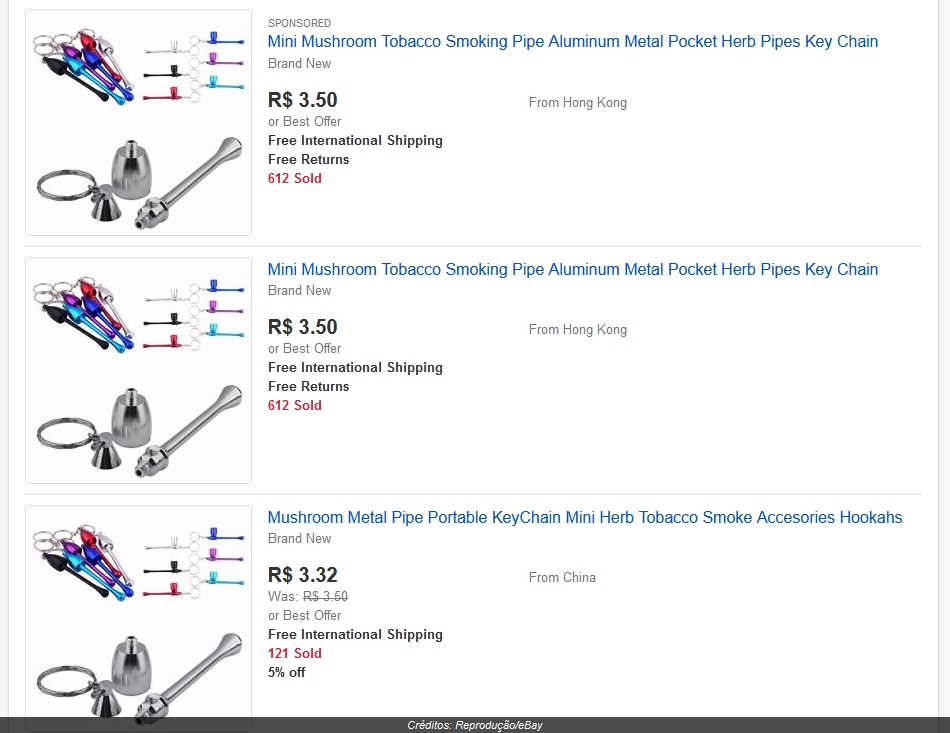Click 121 Sold on the third listing

[294, 654]
